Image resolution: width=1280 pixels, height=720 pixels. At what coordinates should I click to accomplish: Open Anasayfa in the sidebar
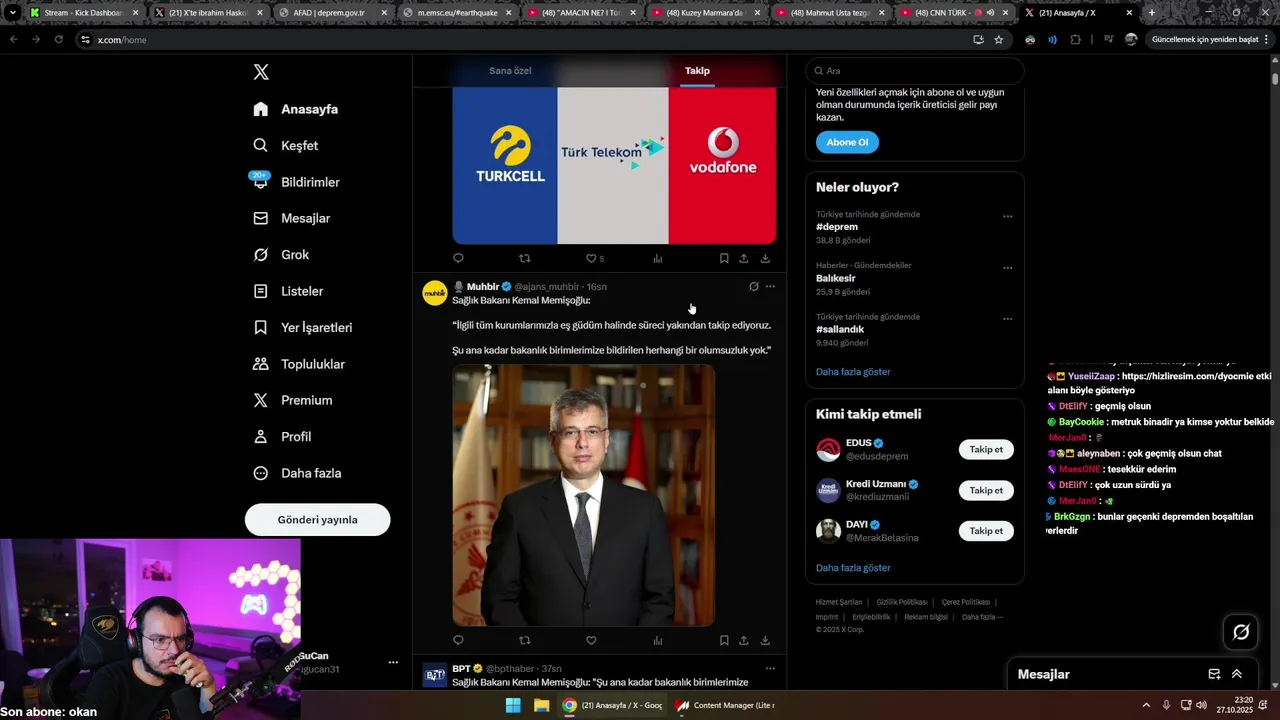point(296,109)
